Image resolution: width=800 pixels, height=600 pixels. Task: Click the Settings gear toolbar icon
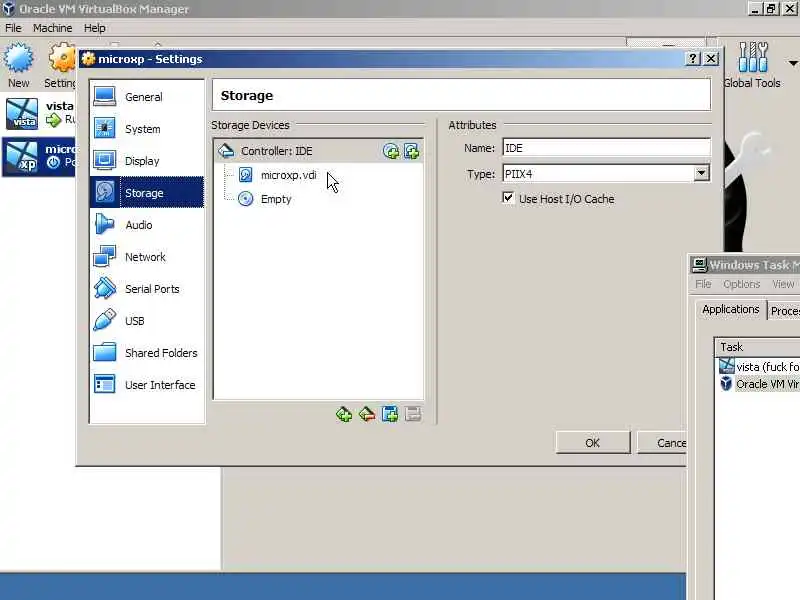pos(61,65)
